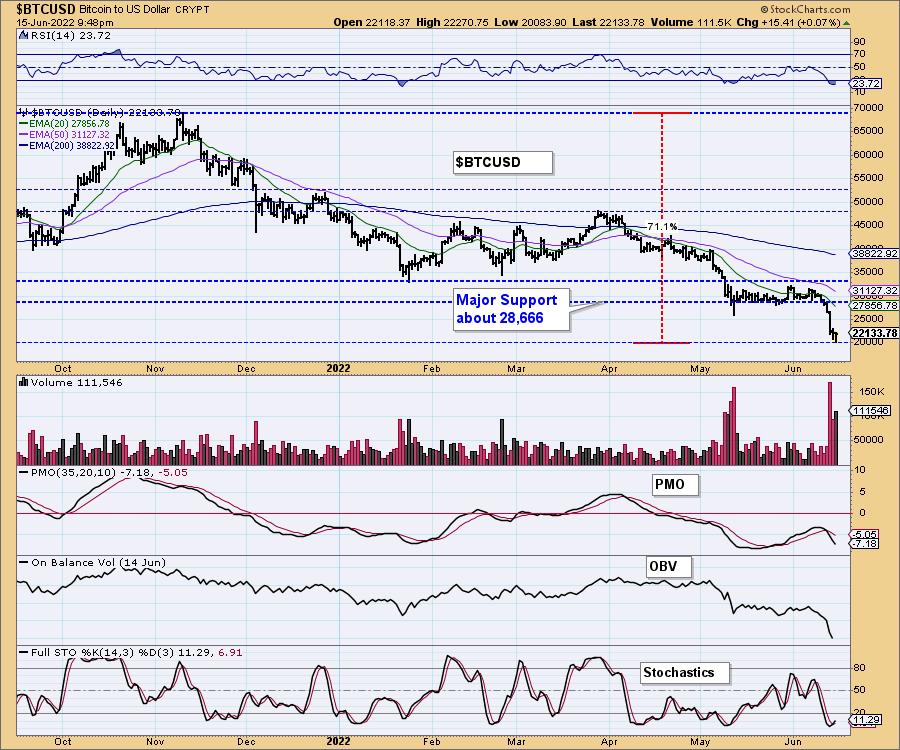The height and width of the screenshot is (750, 900).
Task: Click the green up-arrow beside Chg value
Action: [x=846, y=23]
